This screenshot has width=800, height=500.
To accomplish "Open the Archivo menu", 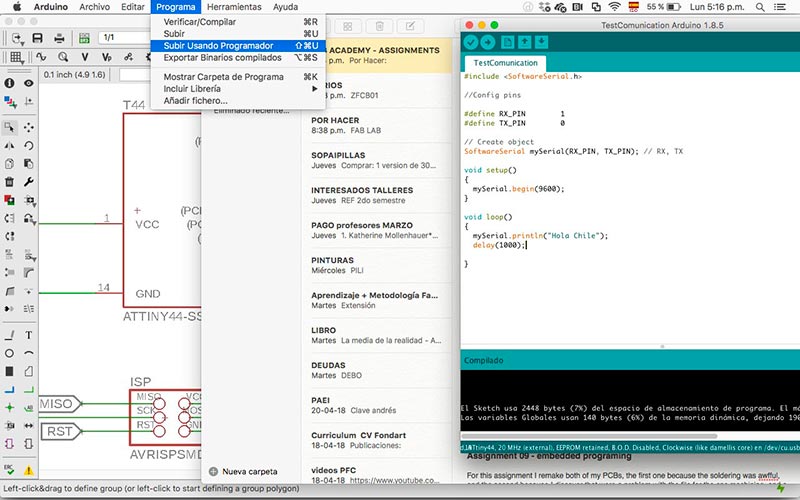I will tap(94, 7).
